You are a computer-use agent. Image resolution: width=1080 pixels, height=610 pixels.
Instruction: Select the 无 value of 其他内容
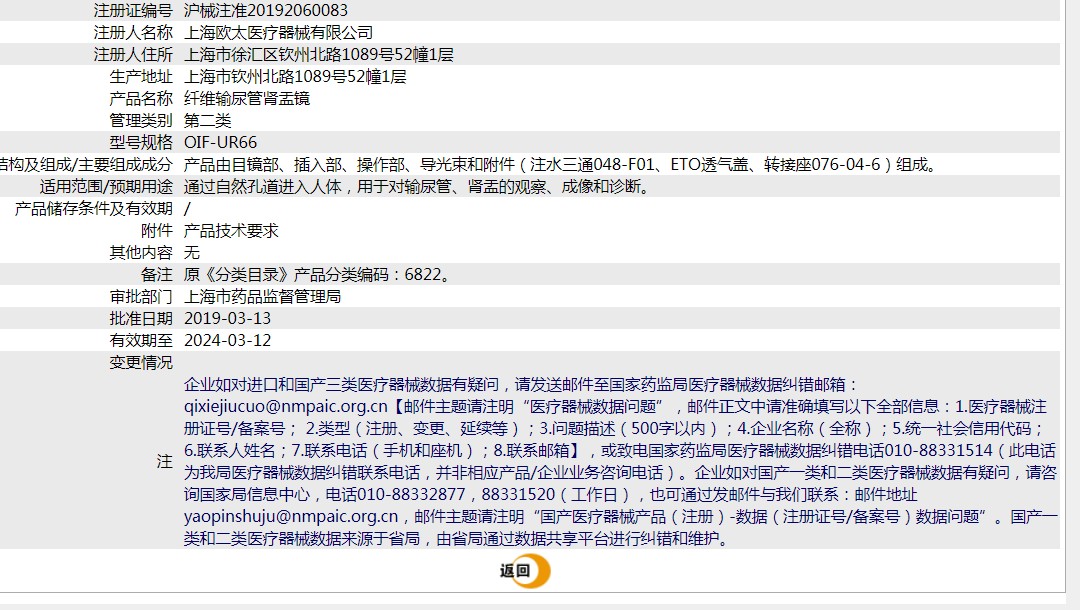coord(191,253)
